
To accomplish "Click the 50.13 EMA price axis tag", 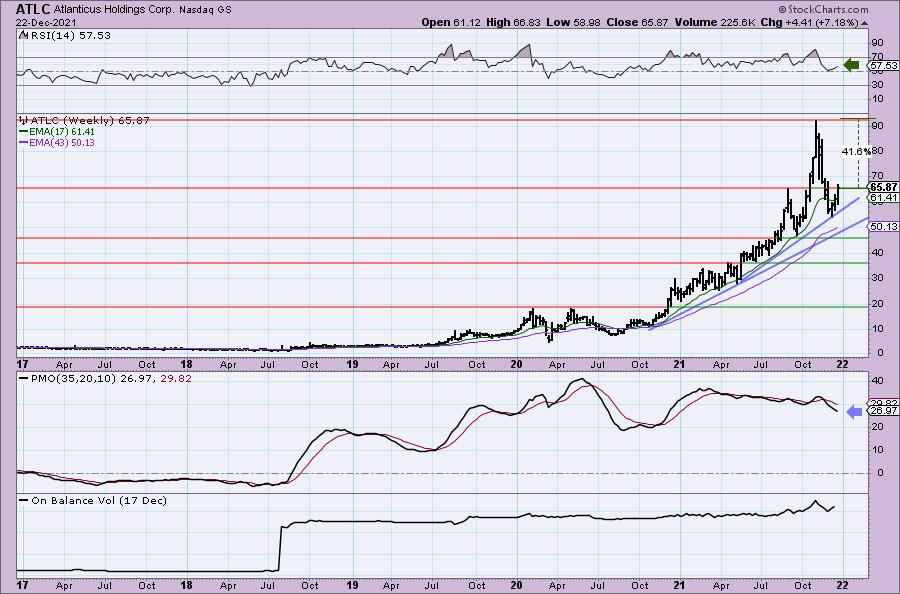I will tap(884, 227).
